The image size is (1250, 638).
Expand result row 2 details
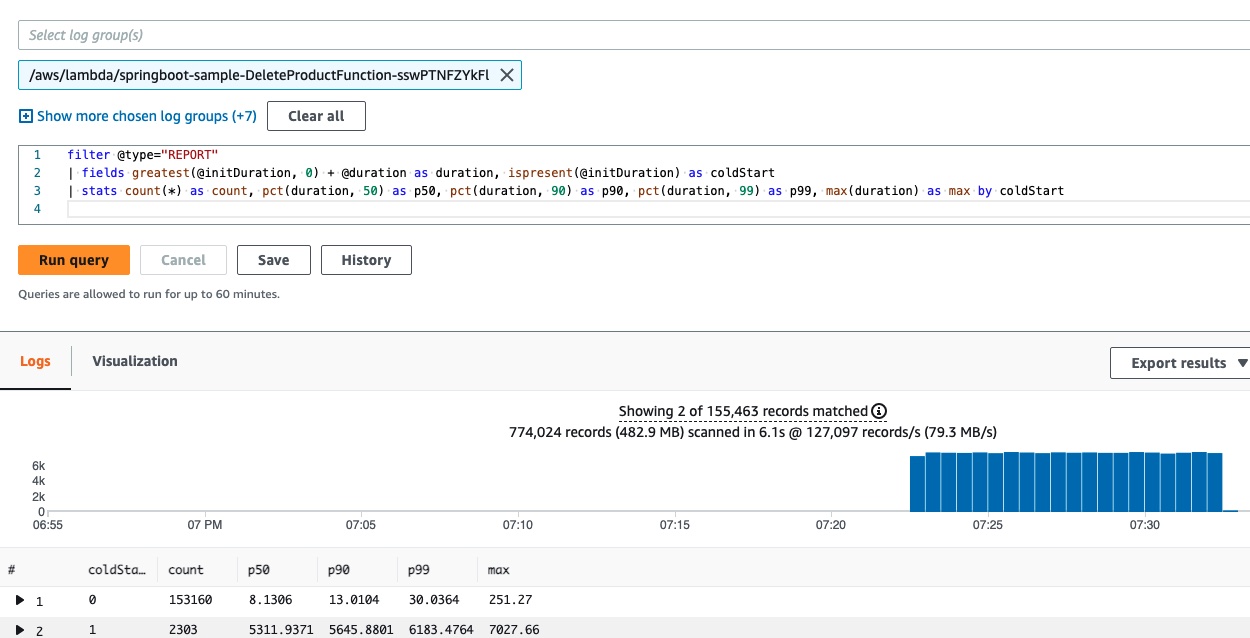20,630
